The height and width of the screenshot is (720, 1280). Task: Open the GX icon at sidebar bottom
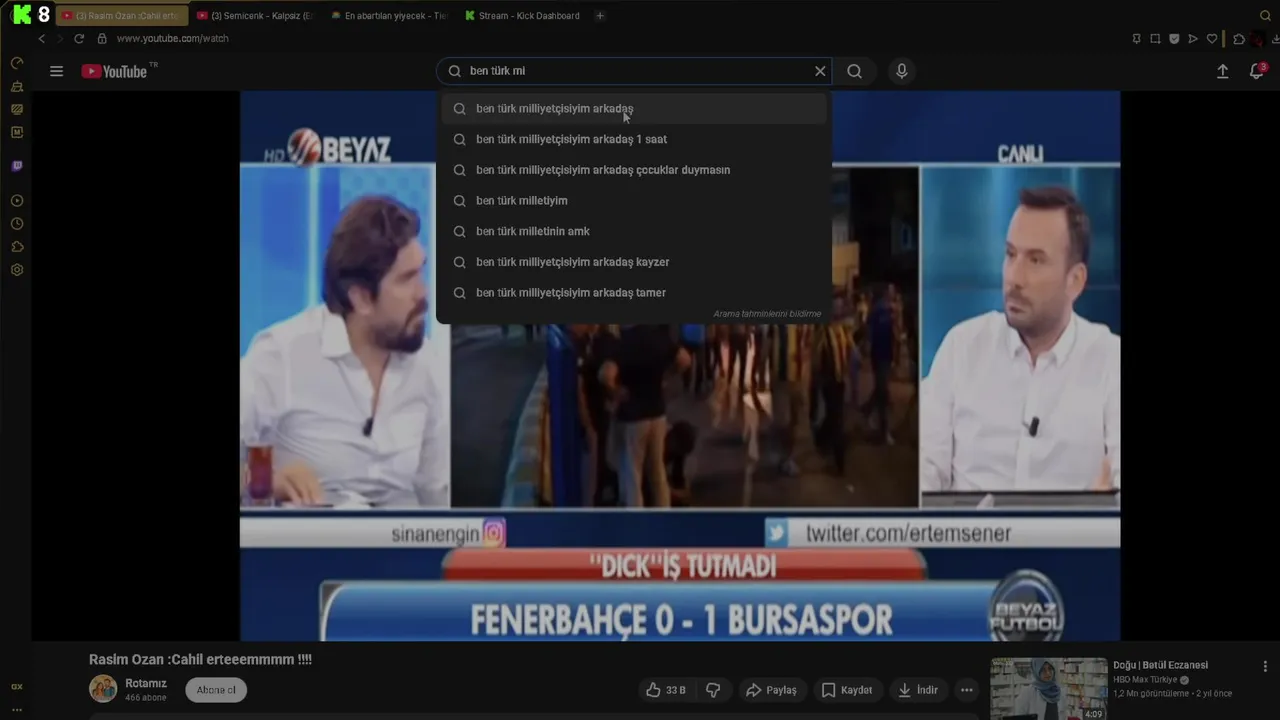pyautogui.click(x=17, y=687)
